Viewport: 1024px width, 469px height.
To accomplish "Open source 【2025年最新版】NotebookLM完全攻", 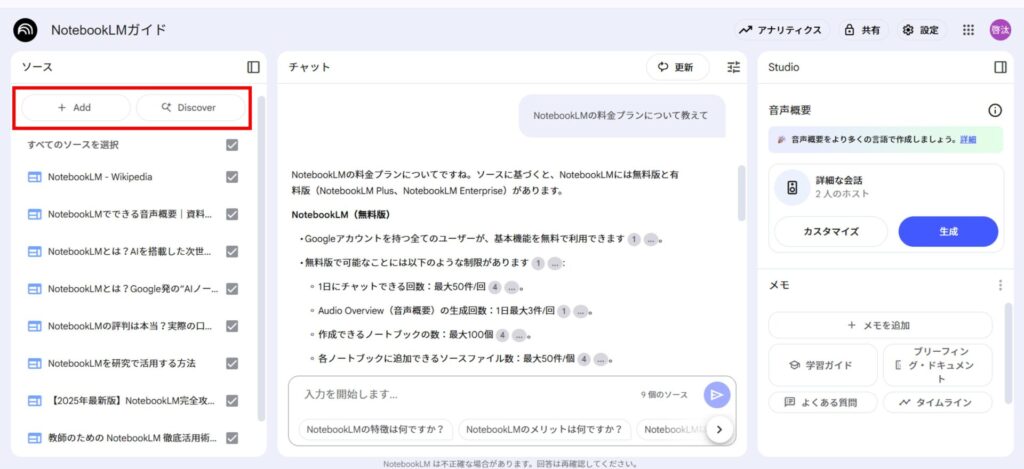I will [132, 400].
